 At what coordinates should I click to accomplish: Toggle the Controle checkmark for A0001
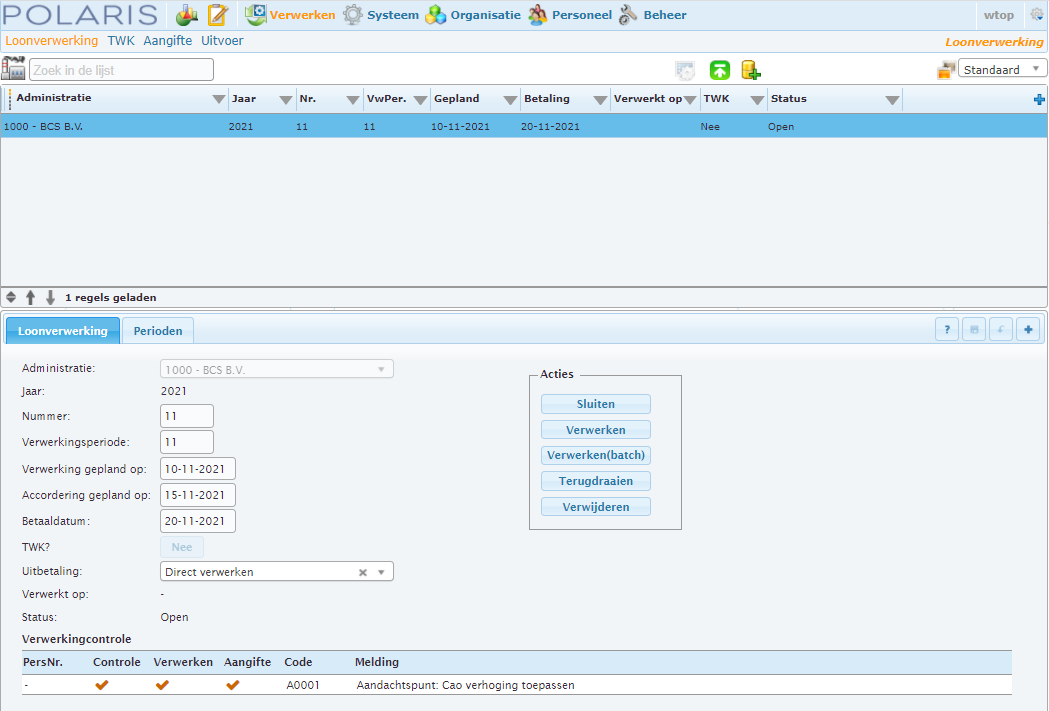[x=102, y=685]
